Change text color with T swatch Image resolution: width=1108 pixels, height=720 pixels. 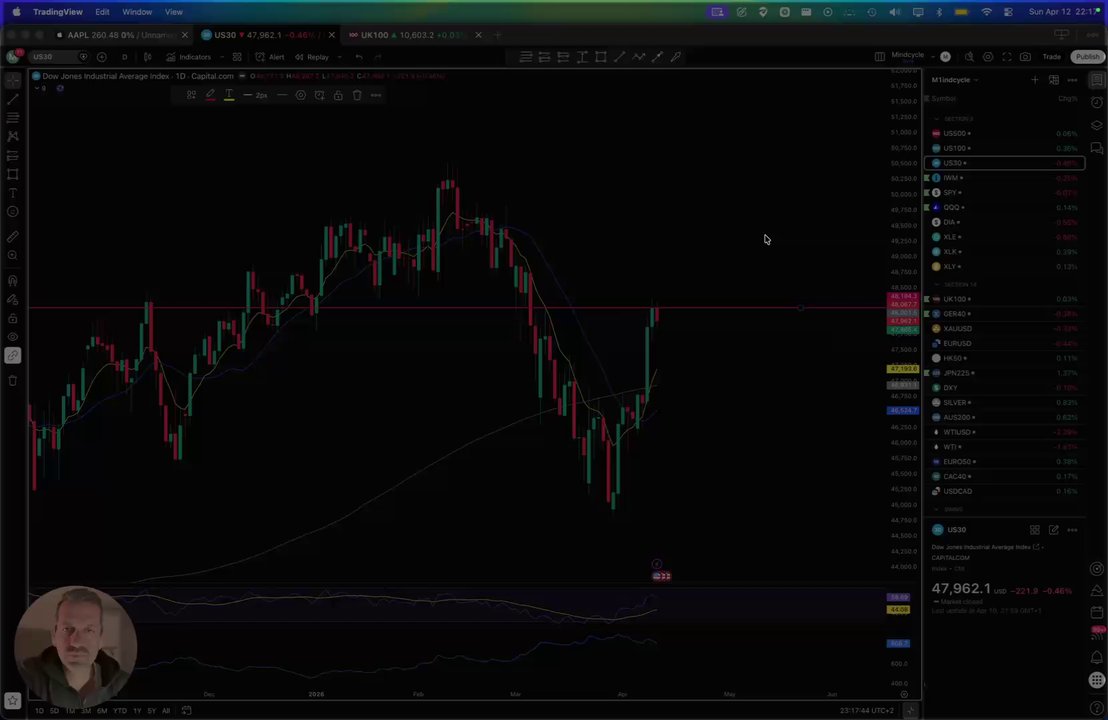(229, 95)
